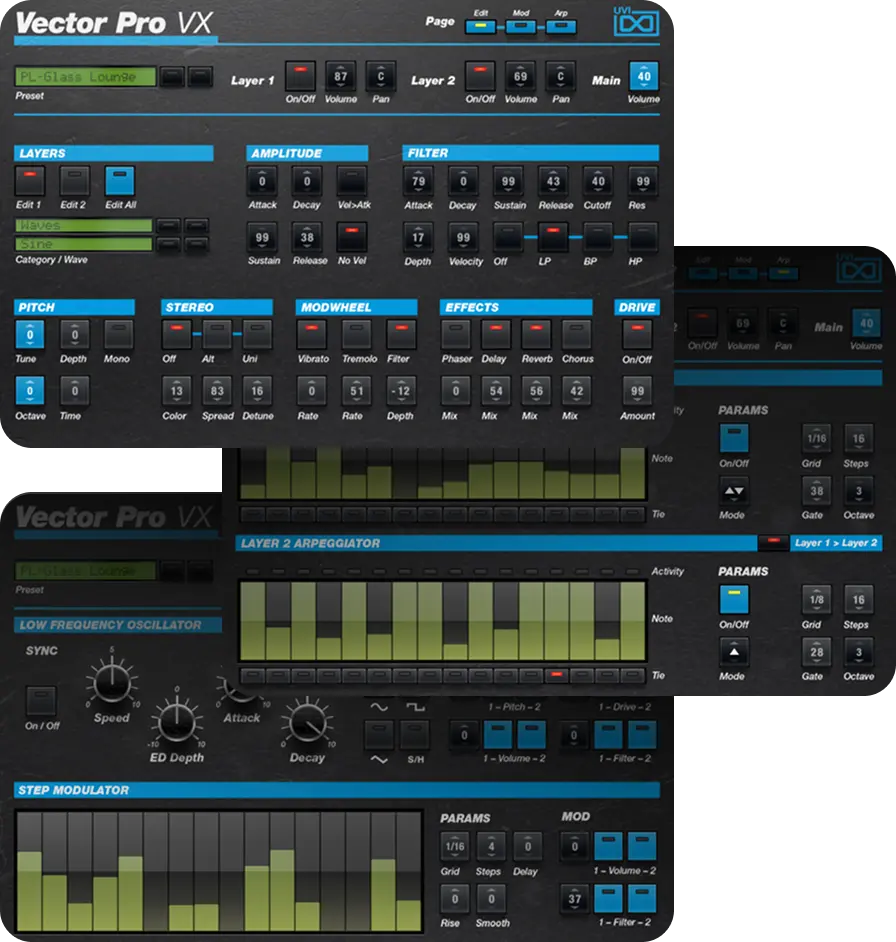This screenshot has width=896, height=942.
Task: Click the first note bar in Layer 2 arpeggiator
Action: (252, 621)
